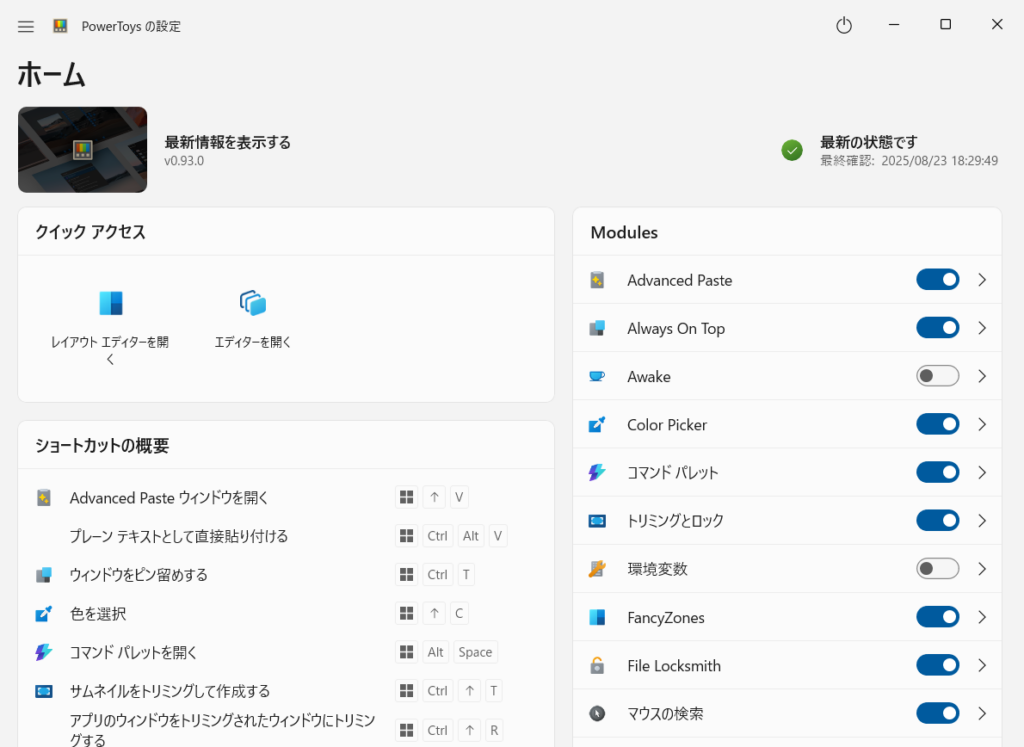This screenshot has height=747, width=1024.
Task: Click the マウスの検索 module icon
Action: [597, 714]
